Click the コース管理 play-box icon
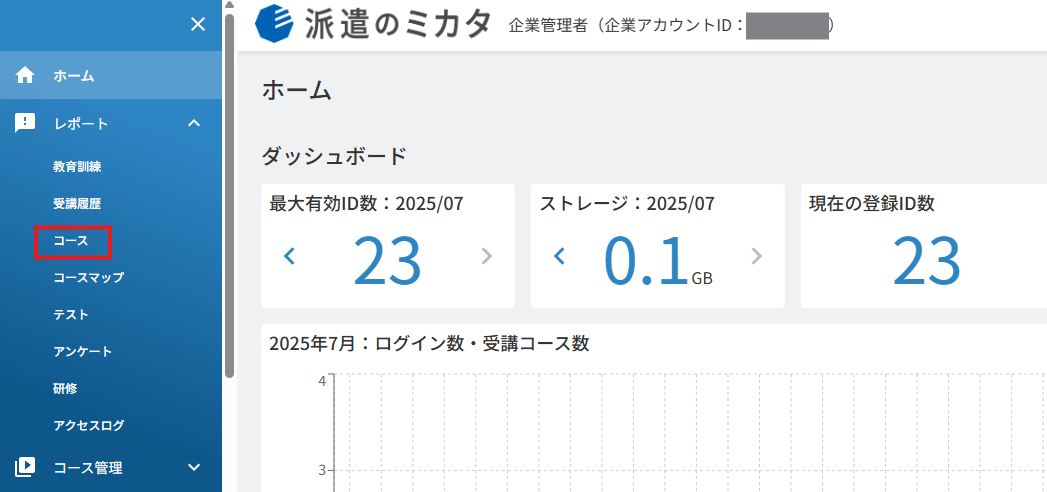1047x492 pixels. [x=25, y=467]
